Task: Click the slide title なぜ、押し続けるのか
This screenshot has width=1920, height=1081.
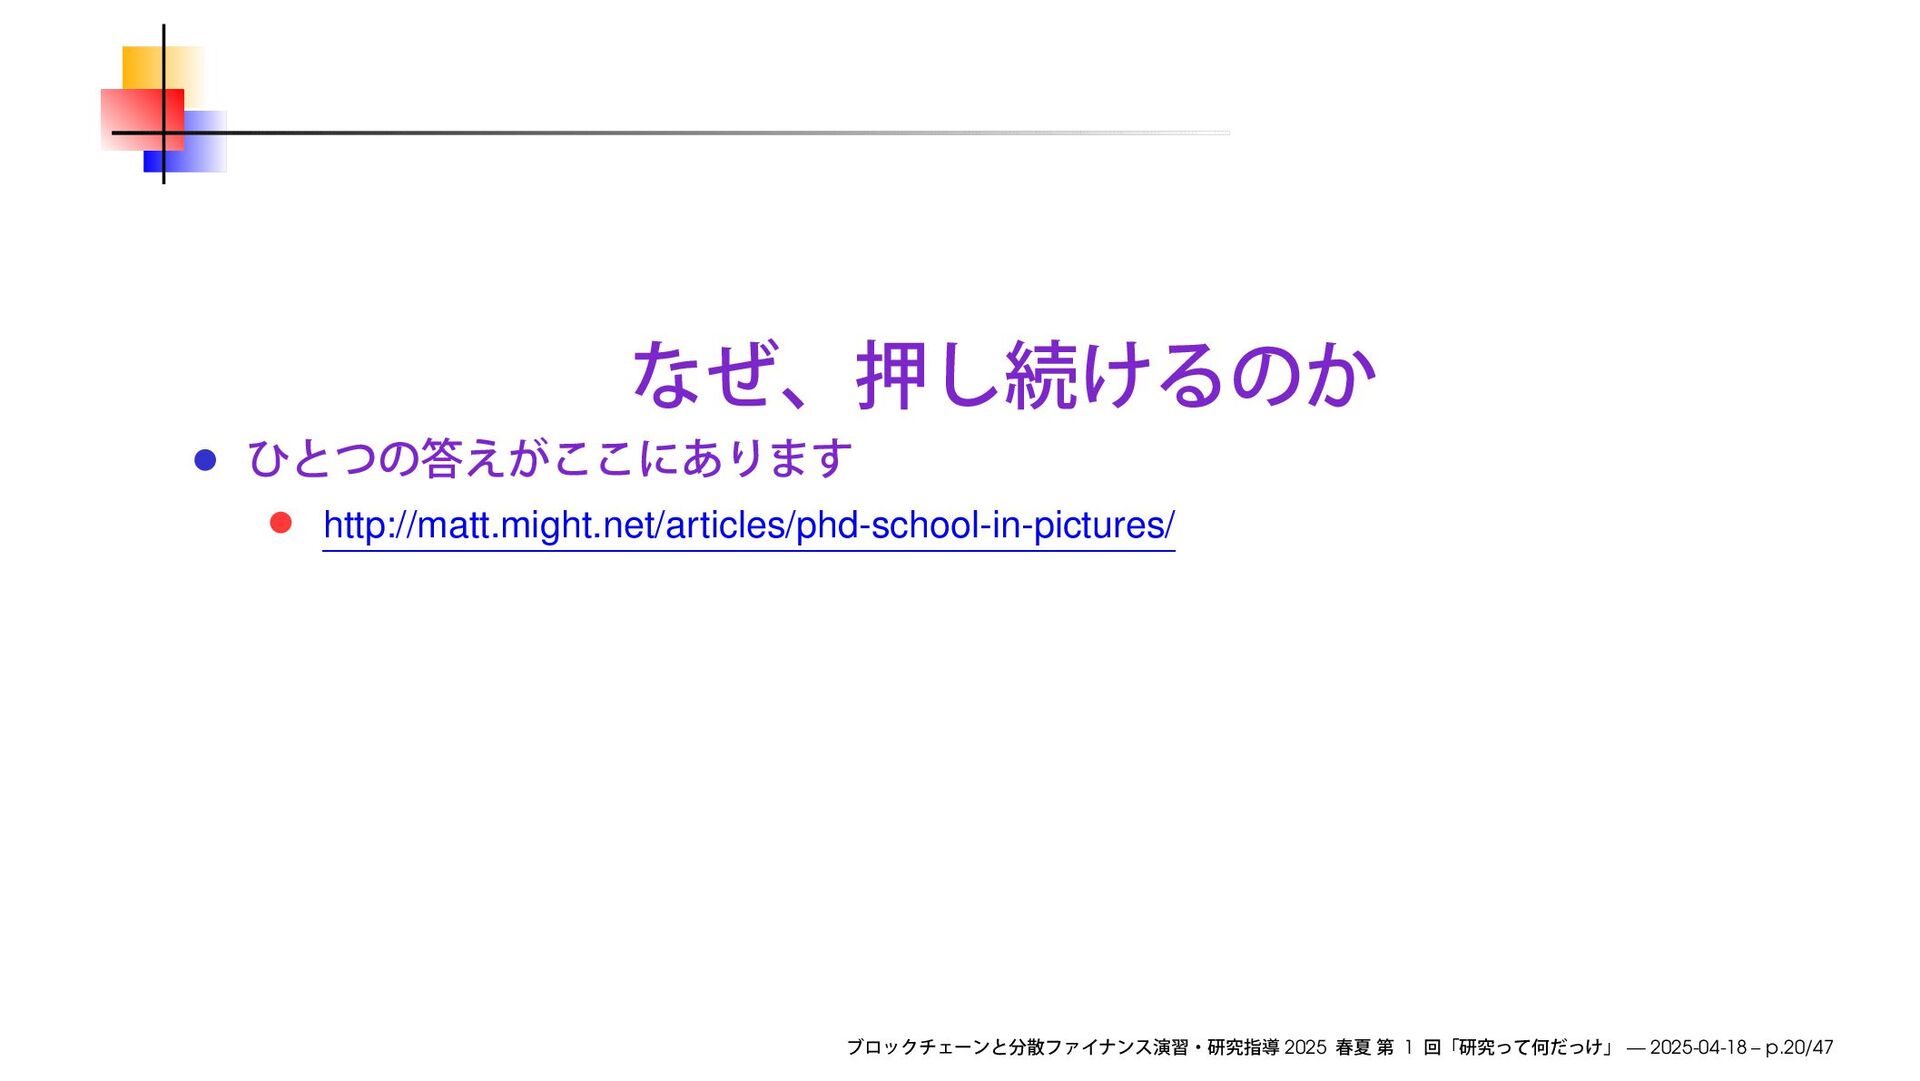Action: point(1003,375)
